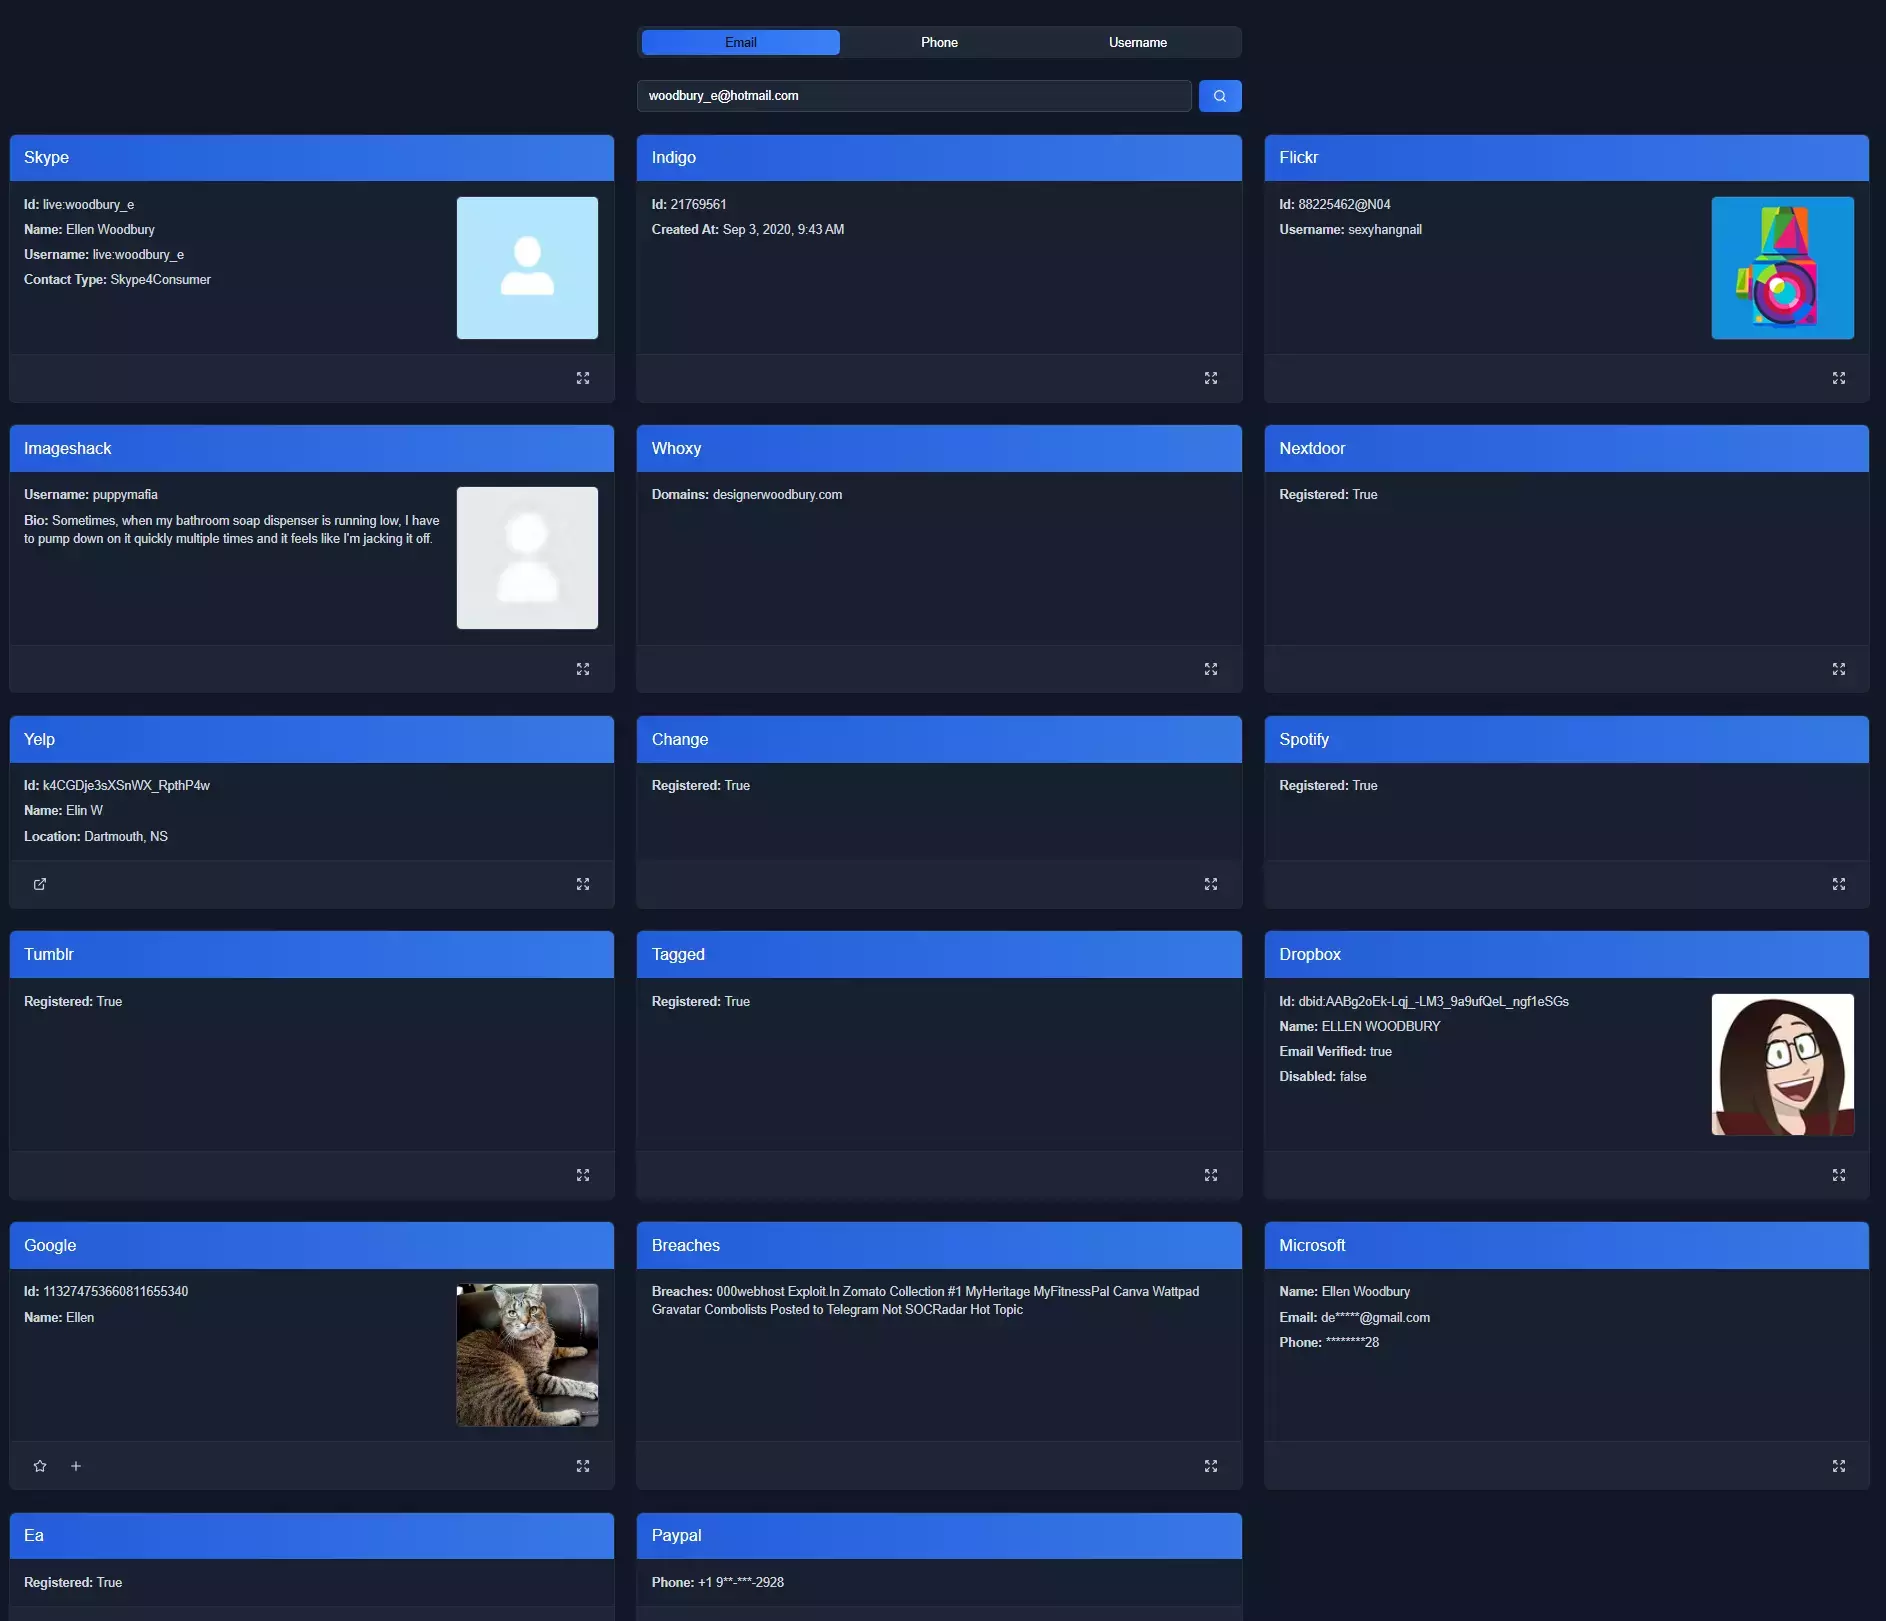Click the Ea card header

tap(312, 1536)
